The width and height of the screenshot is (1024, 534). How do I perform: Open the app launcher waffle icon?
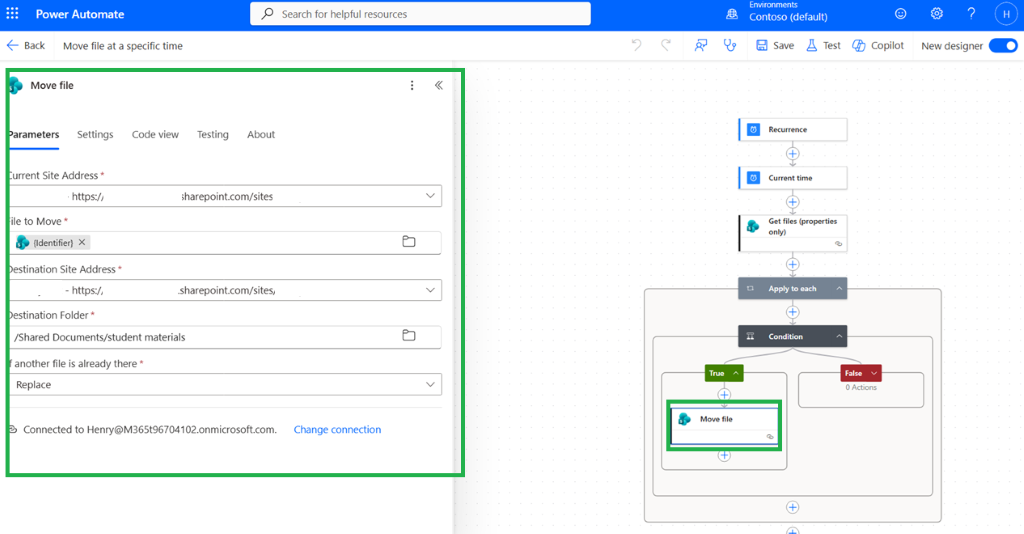point(12,14)
